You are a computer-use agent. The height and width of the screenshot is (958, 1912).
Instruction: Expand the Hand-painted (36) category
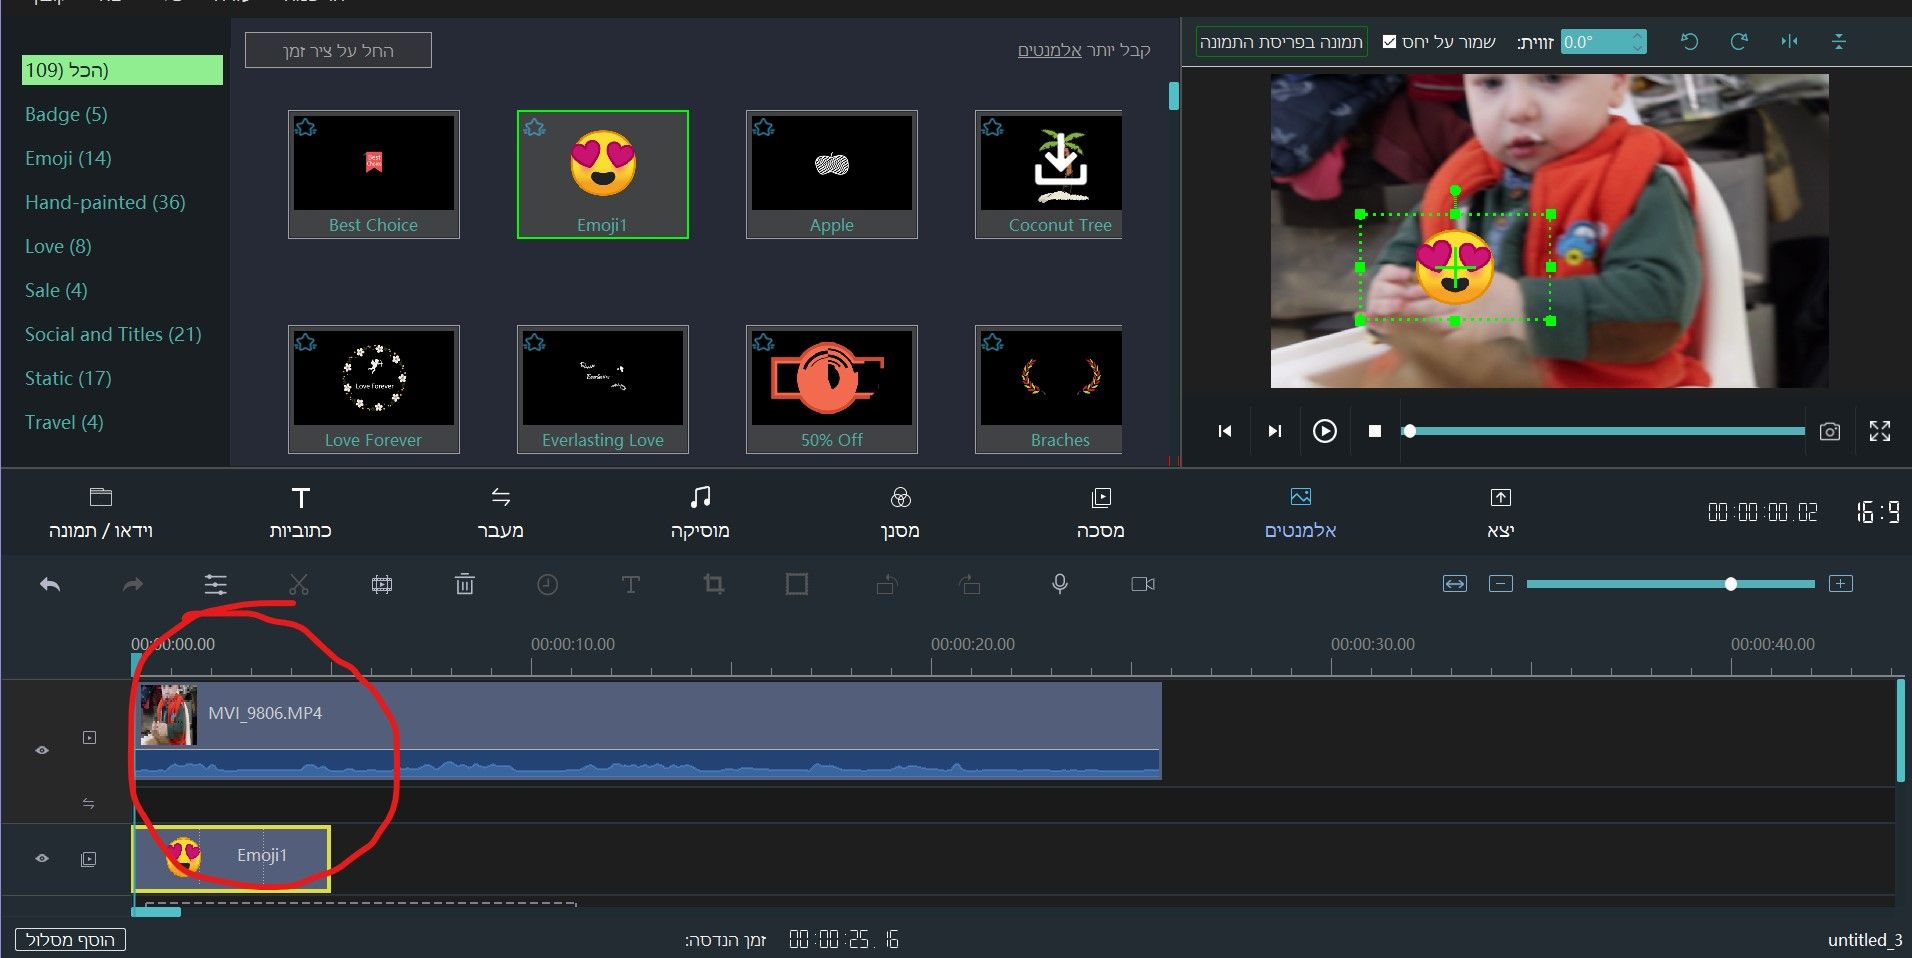point(105,203)
